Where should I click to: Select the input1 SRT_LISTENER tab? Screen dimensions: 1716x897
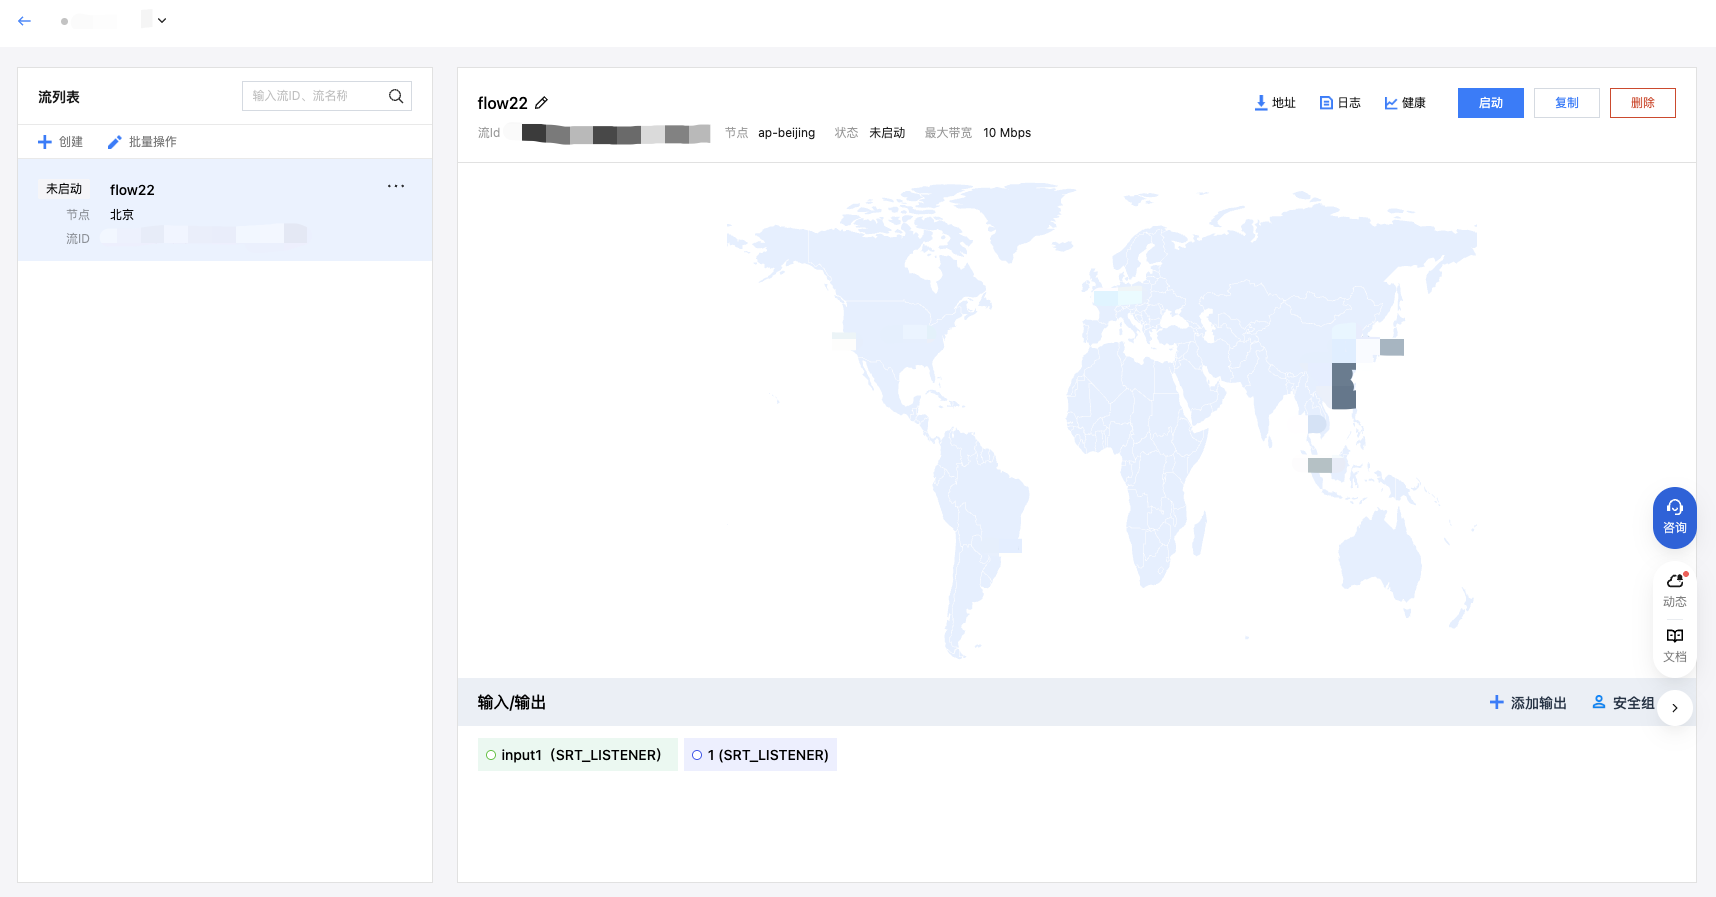(x=578, y=755)
